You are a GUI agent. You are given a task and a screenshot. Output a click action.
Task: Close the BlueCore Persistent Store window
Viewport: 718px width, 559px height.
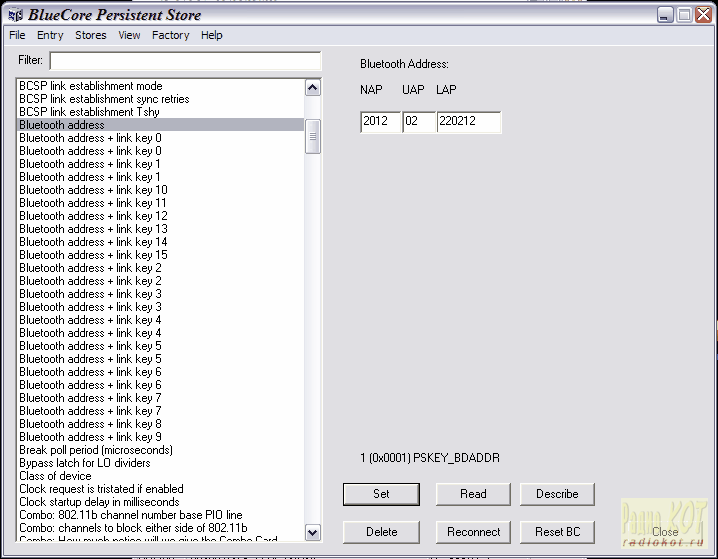click(x=703, y=15)
